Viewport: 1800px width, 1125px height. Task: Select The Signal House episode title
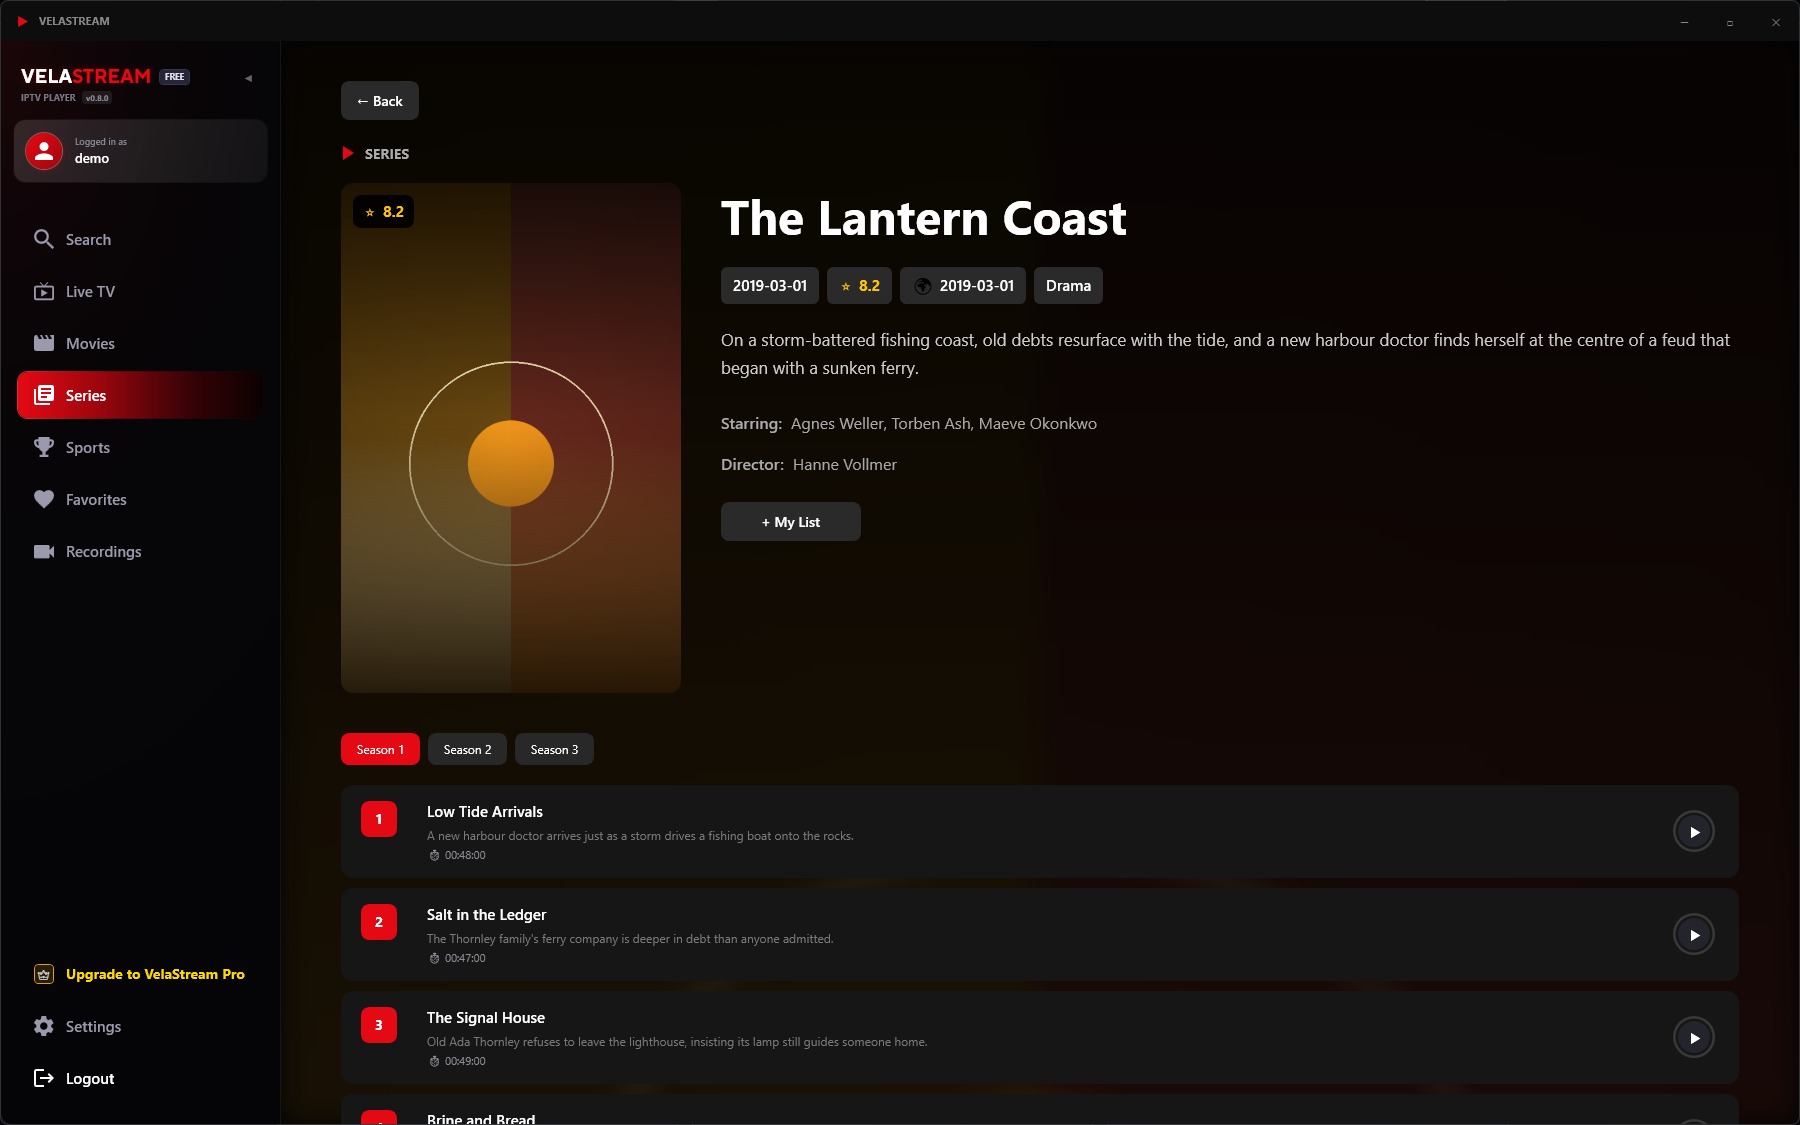click(x=486, y=1018)
